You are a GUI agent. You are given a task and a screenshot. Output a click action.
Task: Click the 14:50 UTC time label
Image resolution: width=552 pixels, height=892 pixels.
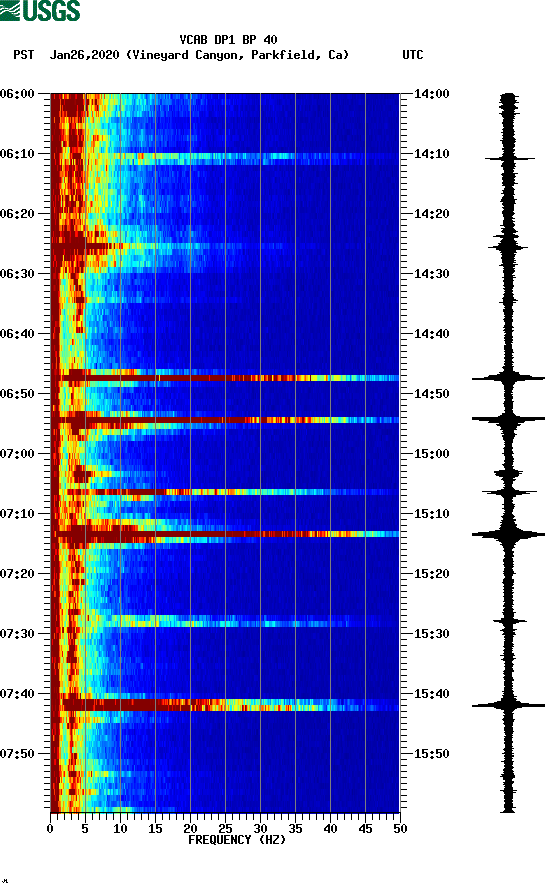pyautogui.click(x=431, y=394)
